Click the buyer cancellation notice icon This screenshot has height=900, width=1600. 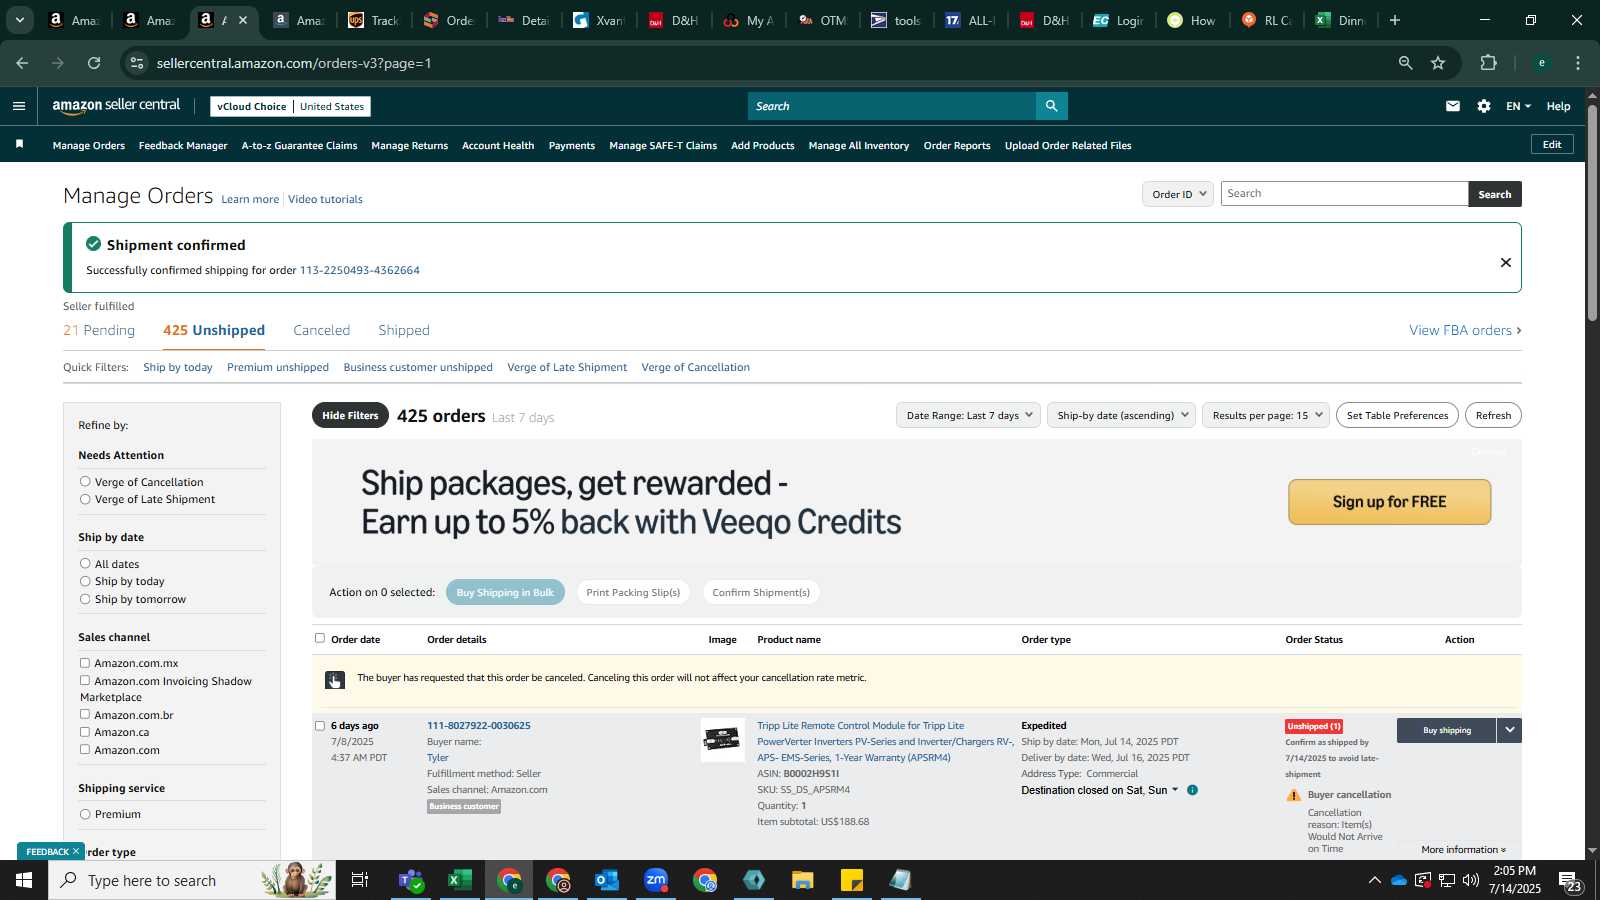[335, 680]
